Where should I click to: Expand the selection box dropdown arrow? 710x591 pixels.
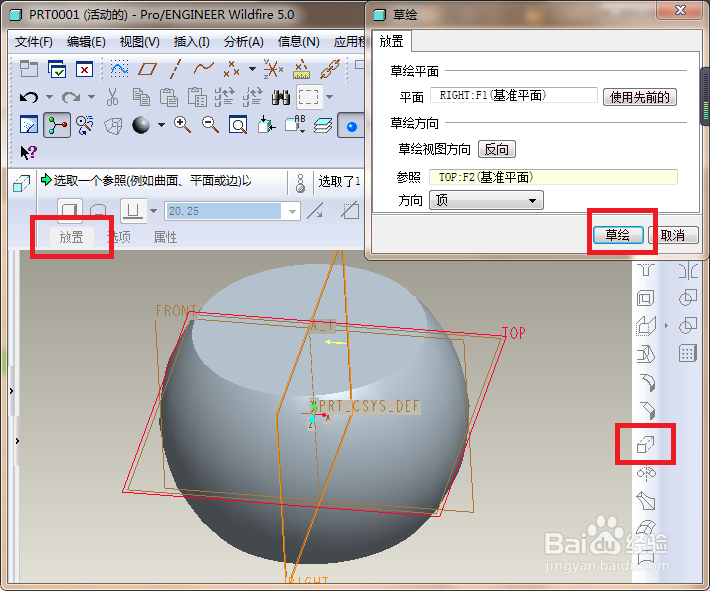[x=330, y=97]
